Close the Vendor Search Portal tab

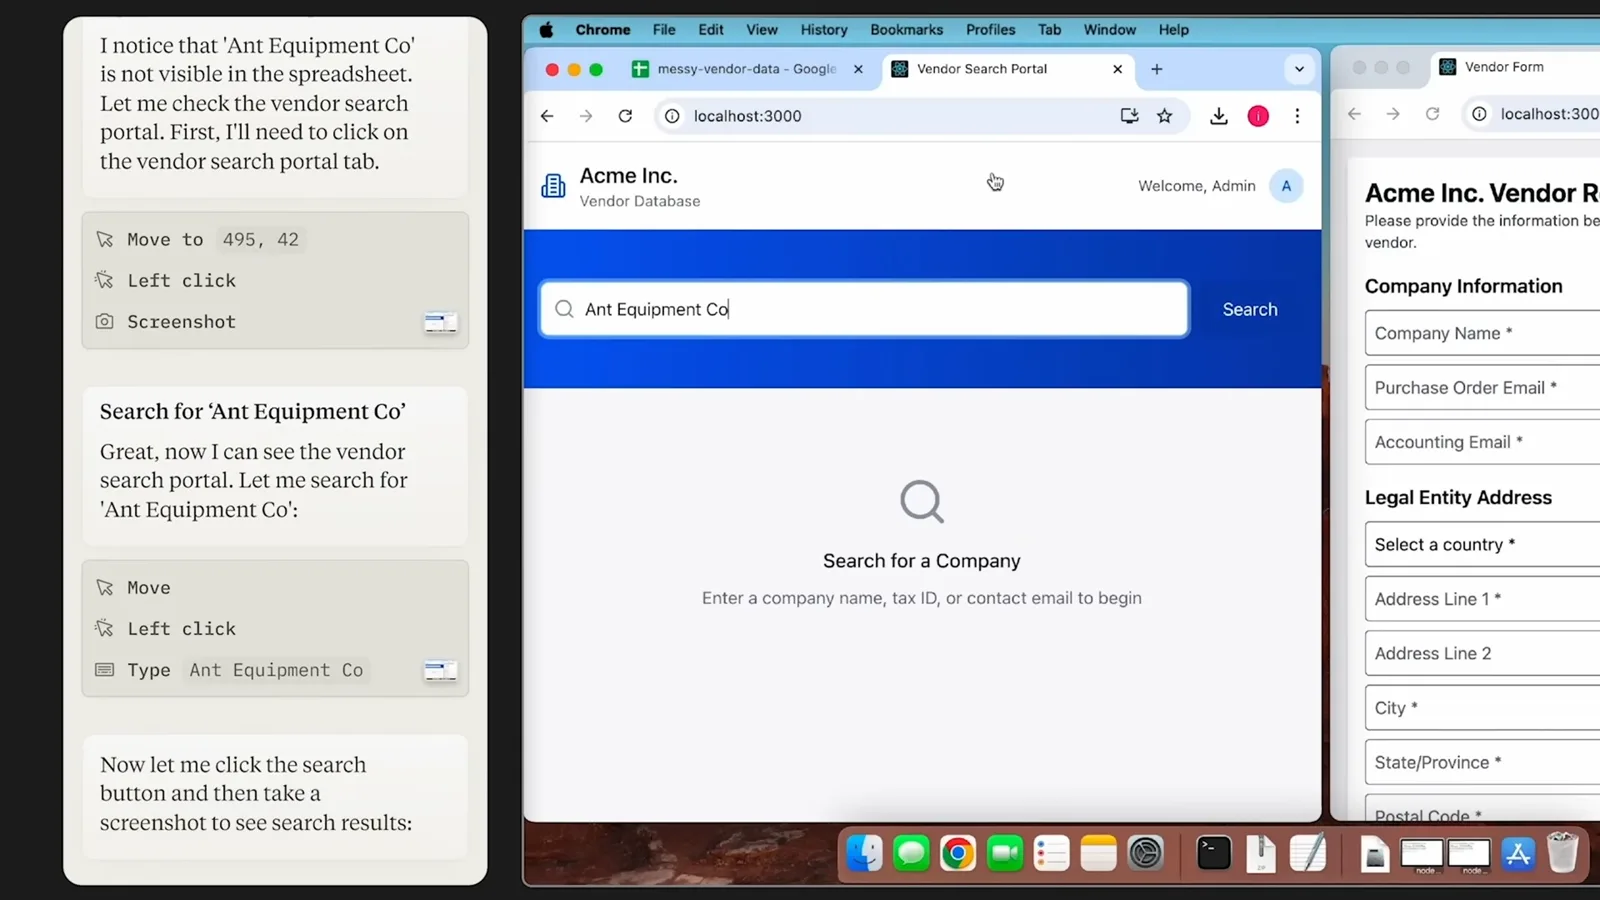(1117, 69)
